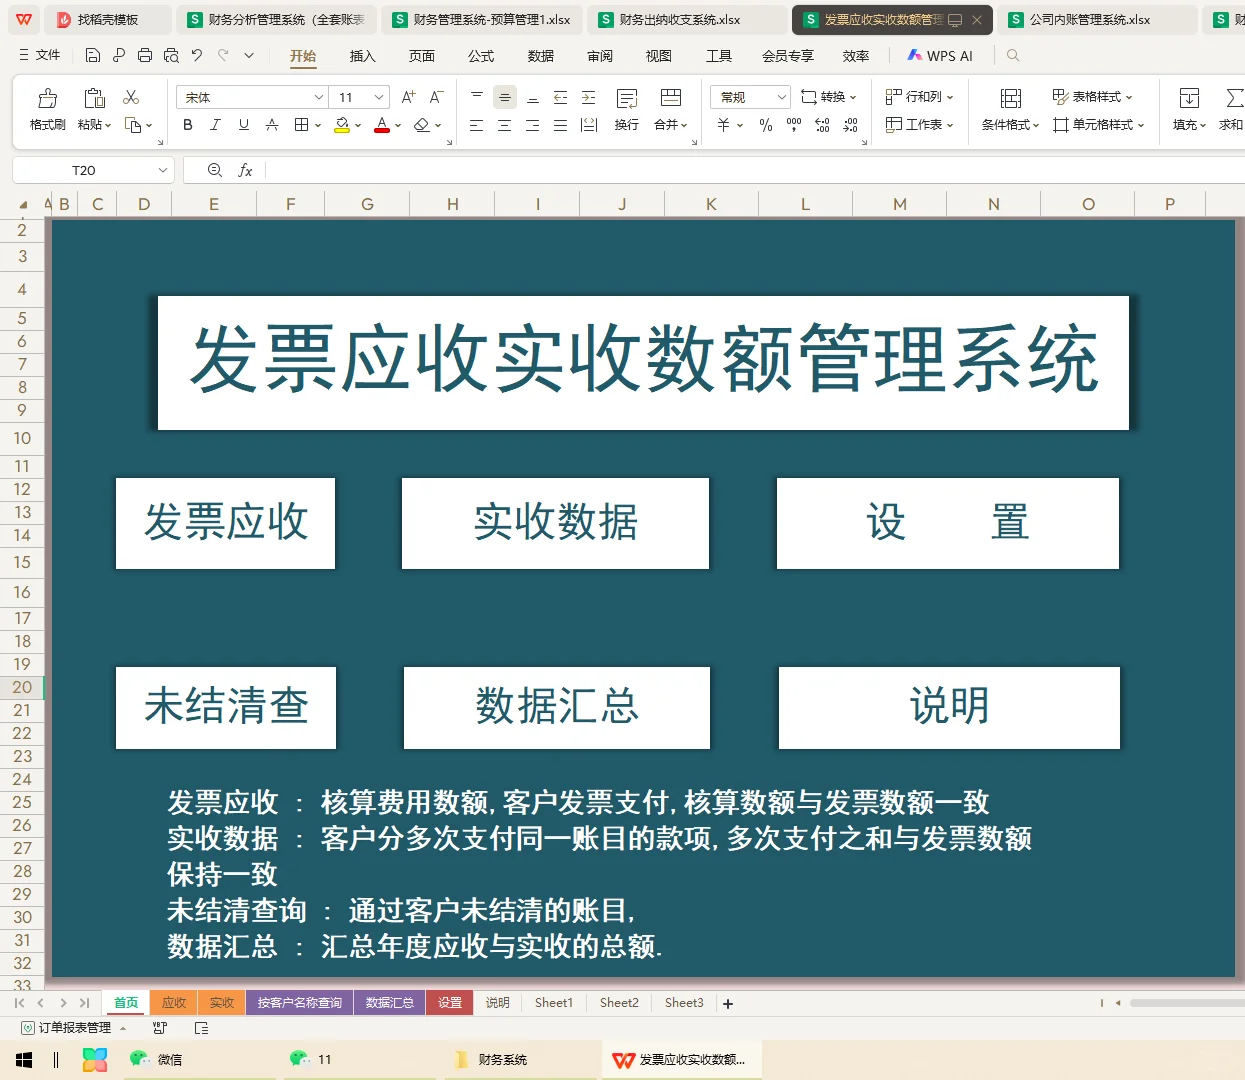Image resolution: width=1245 pixels, height=1080 pixels.
Task: Toggle bold formatting
Action: (x=187, y=125)
